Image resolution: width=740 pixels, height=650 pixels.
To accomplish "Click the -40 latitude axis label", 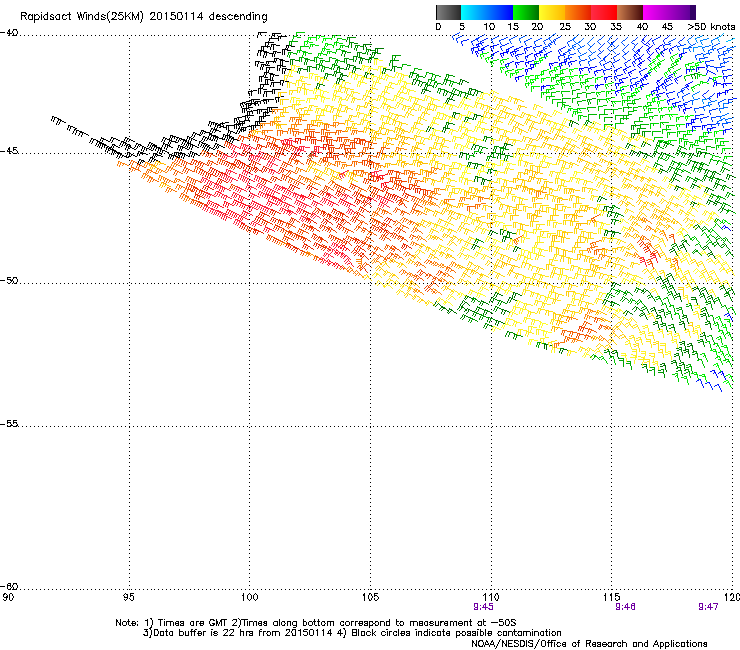I will 9,33.
